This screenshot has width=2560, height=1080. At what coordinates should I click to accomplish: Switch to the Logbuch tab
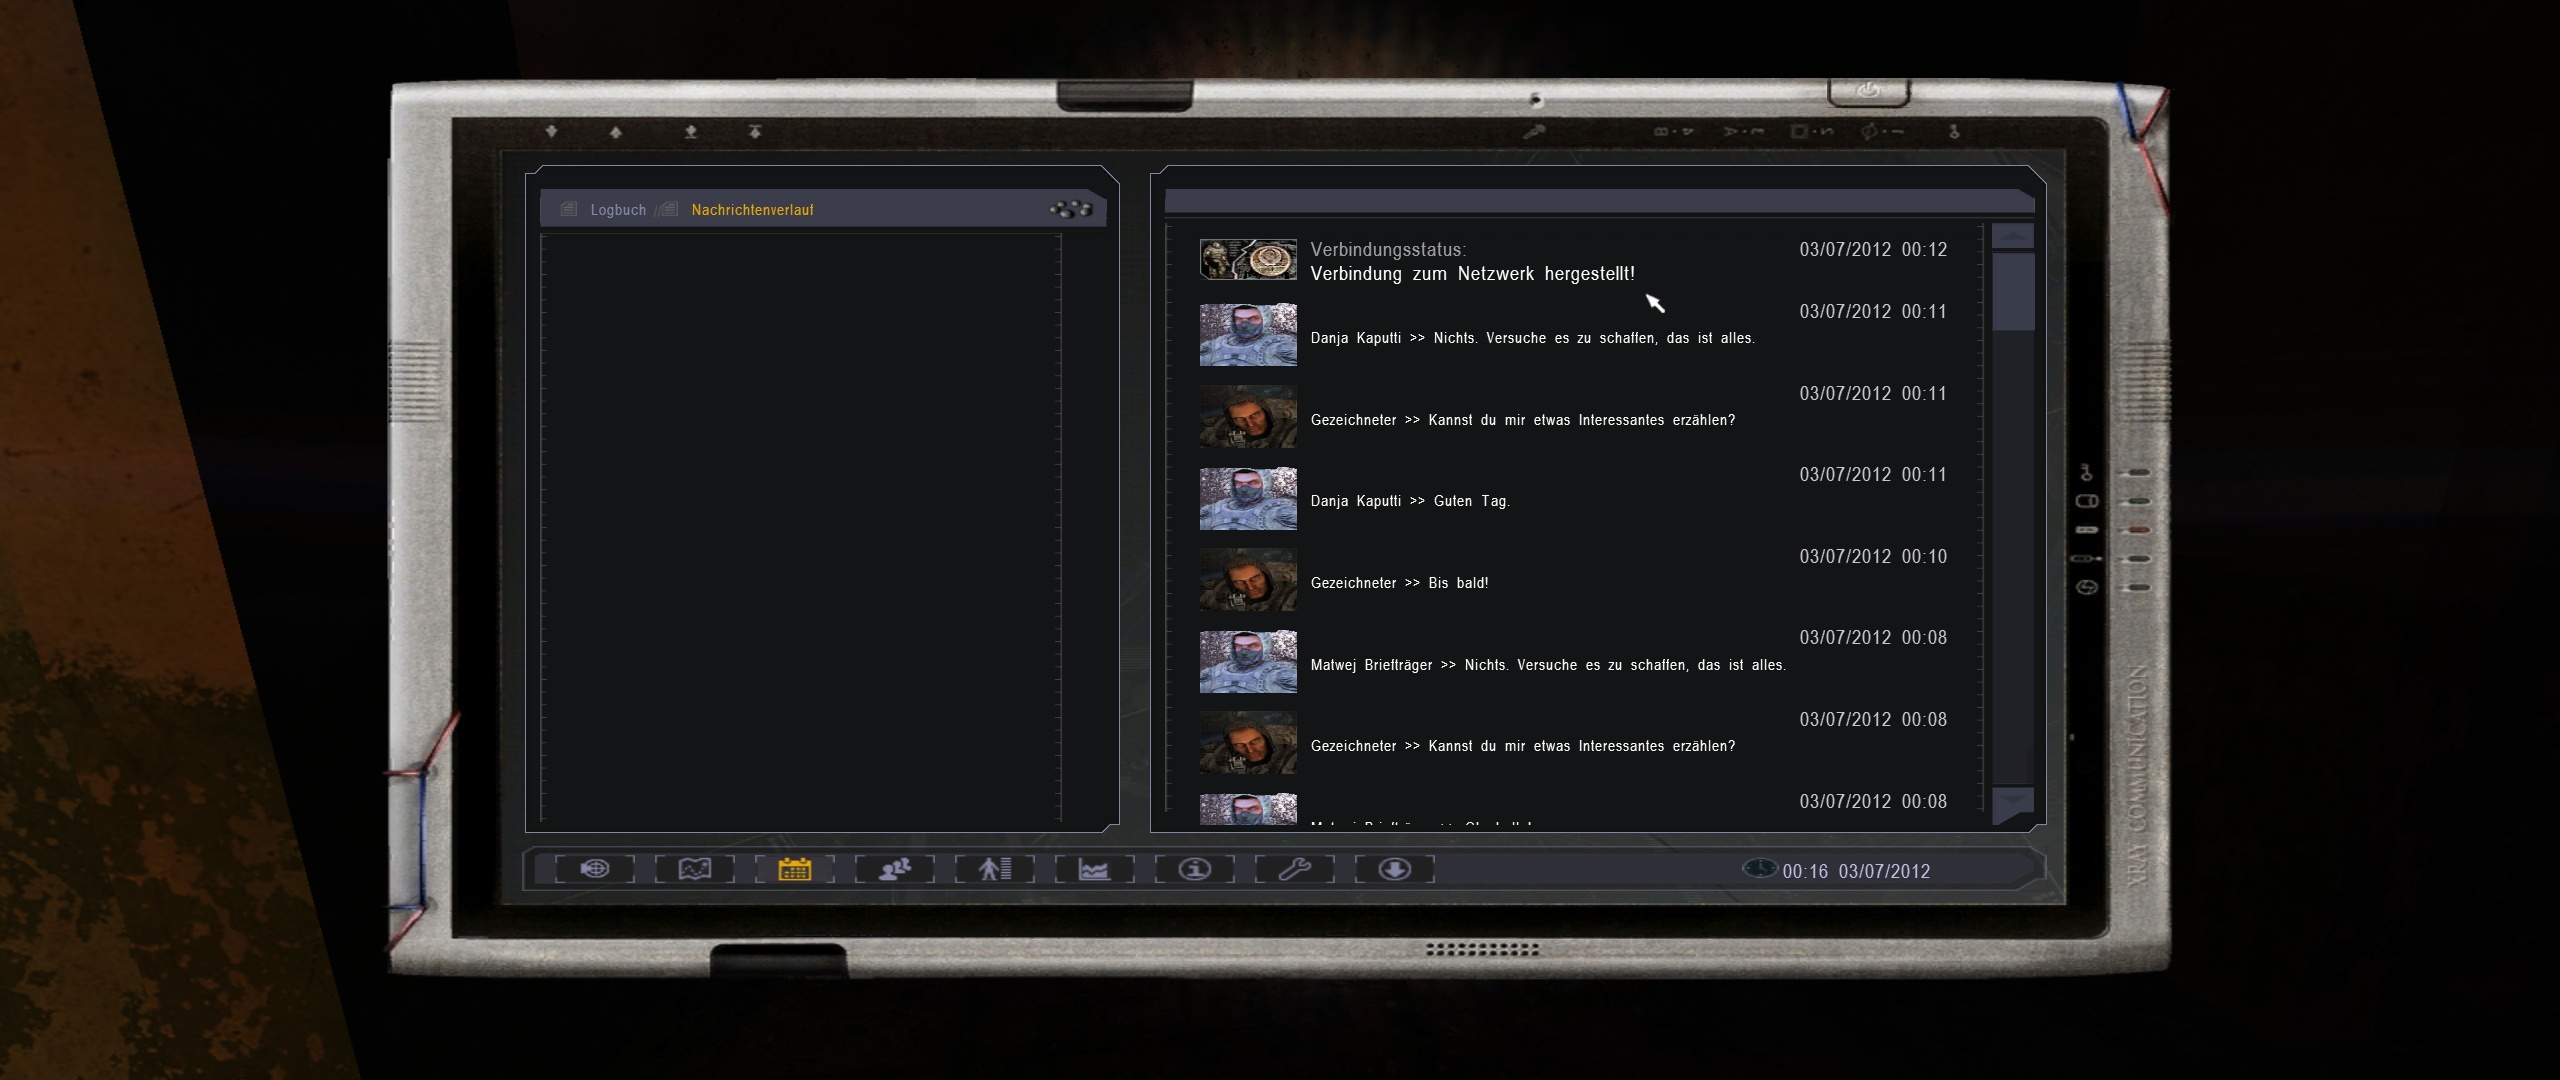click(x=618, y=210)
